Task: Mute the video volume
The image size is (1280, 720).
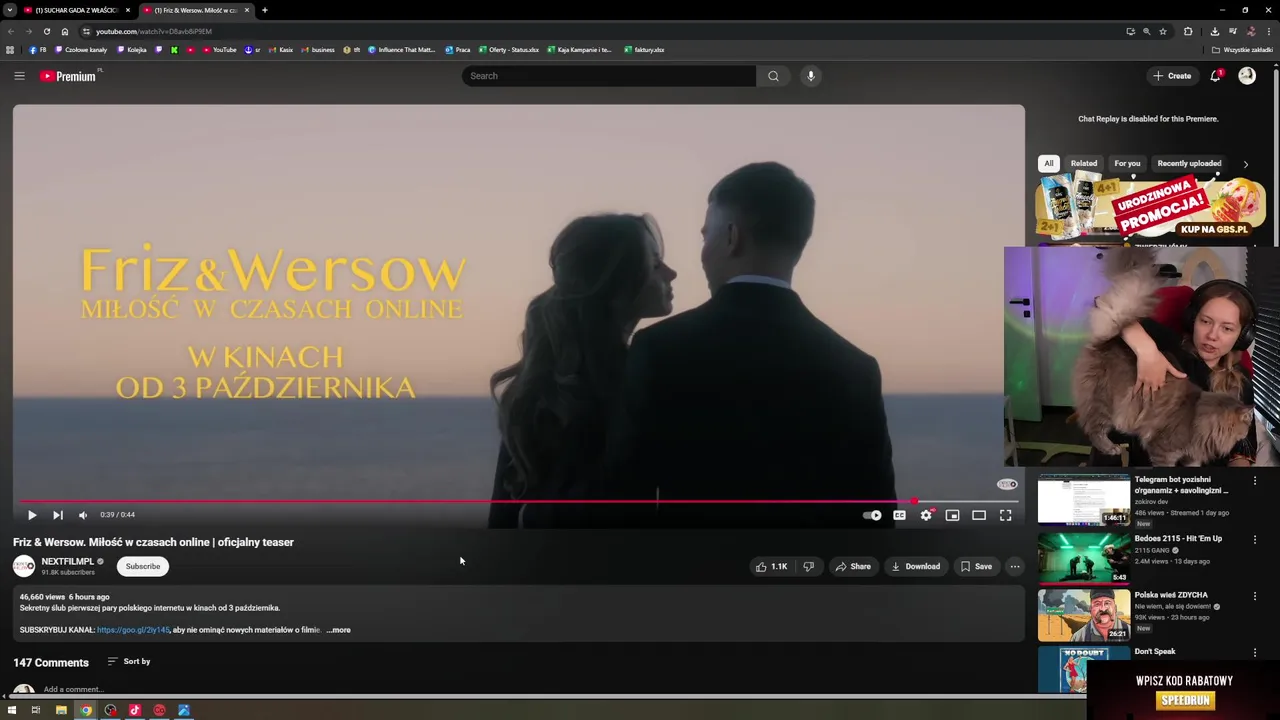Action: [x=83, y=515]
